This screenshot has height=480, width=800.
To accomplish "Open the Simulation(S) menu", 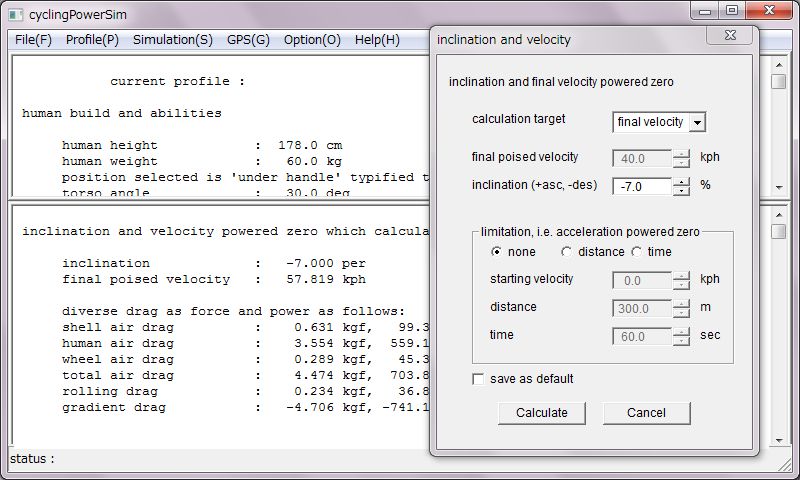I will pos(172,40).
